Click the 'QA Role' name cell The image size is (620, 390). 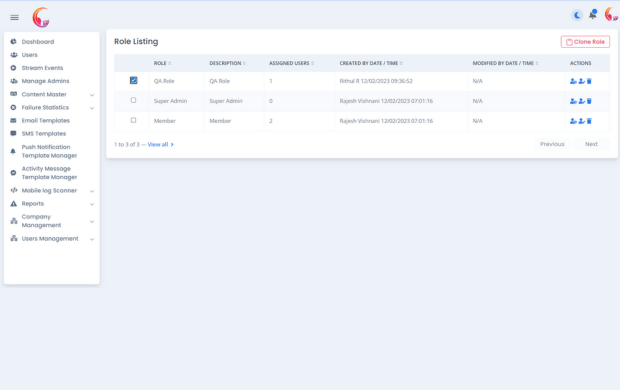point(164,81)
